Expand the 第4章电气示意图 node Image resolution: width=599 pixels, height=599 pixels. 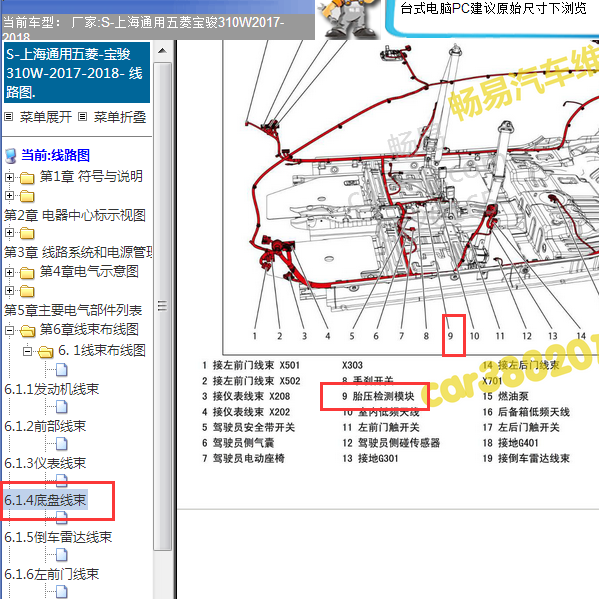(9, 272)
